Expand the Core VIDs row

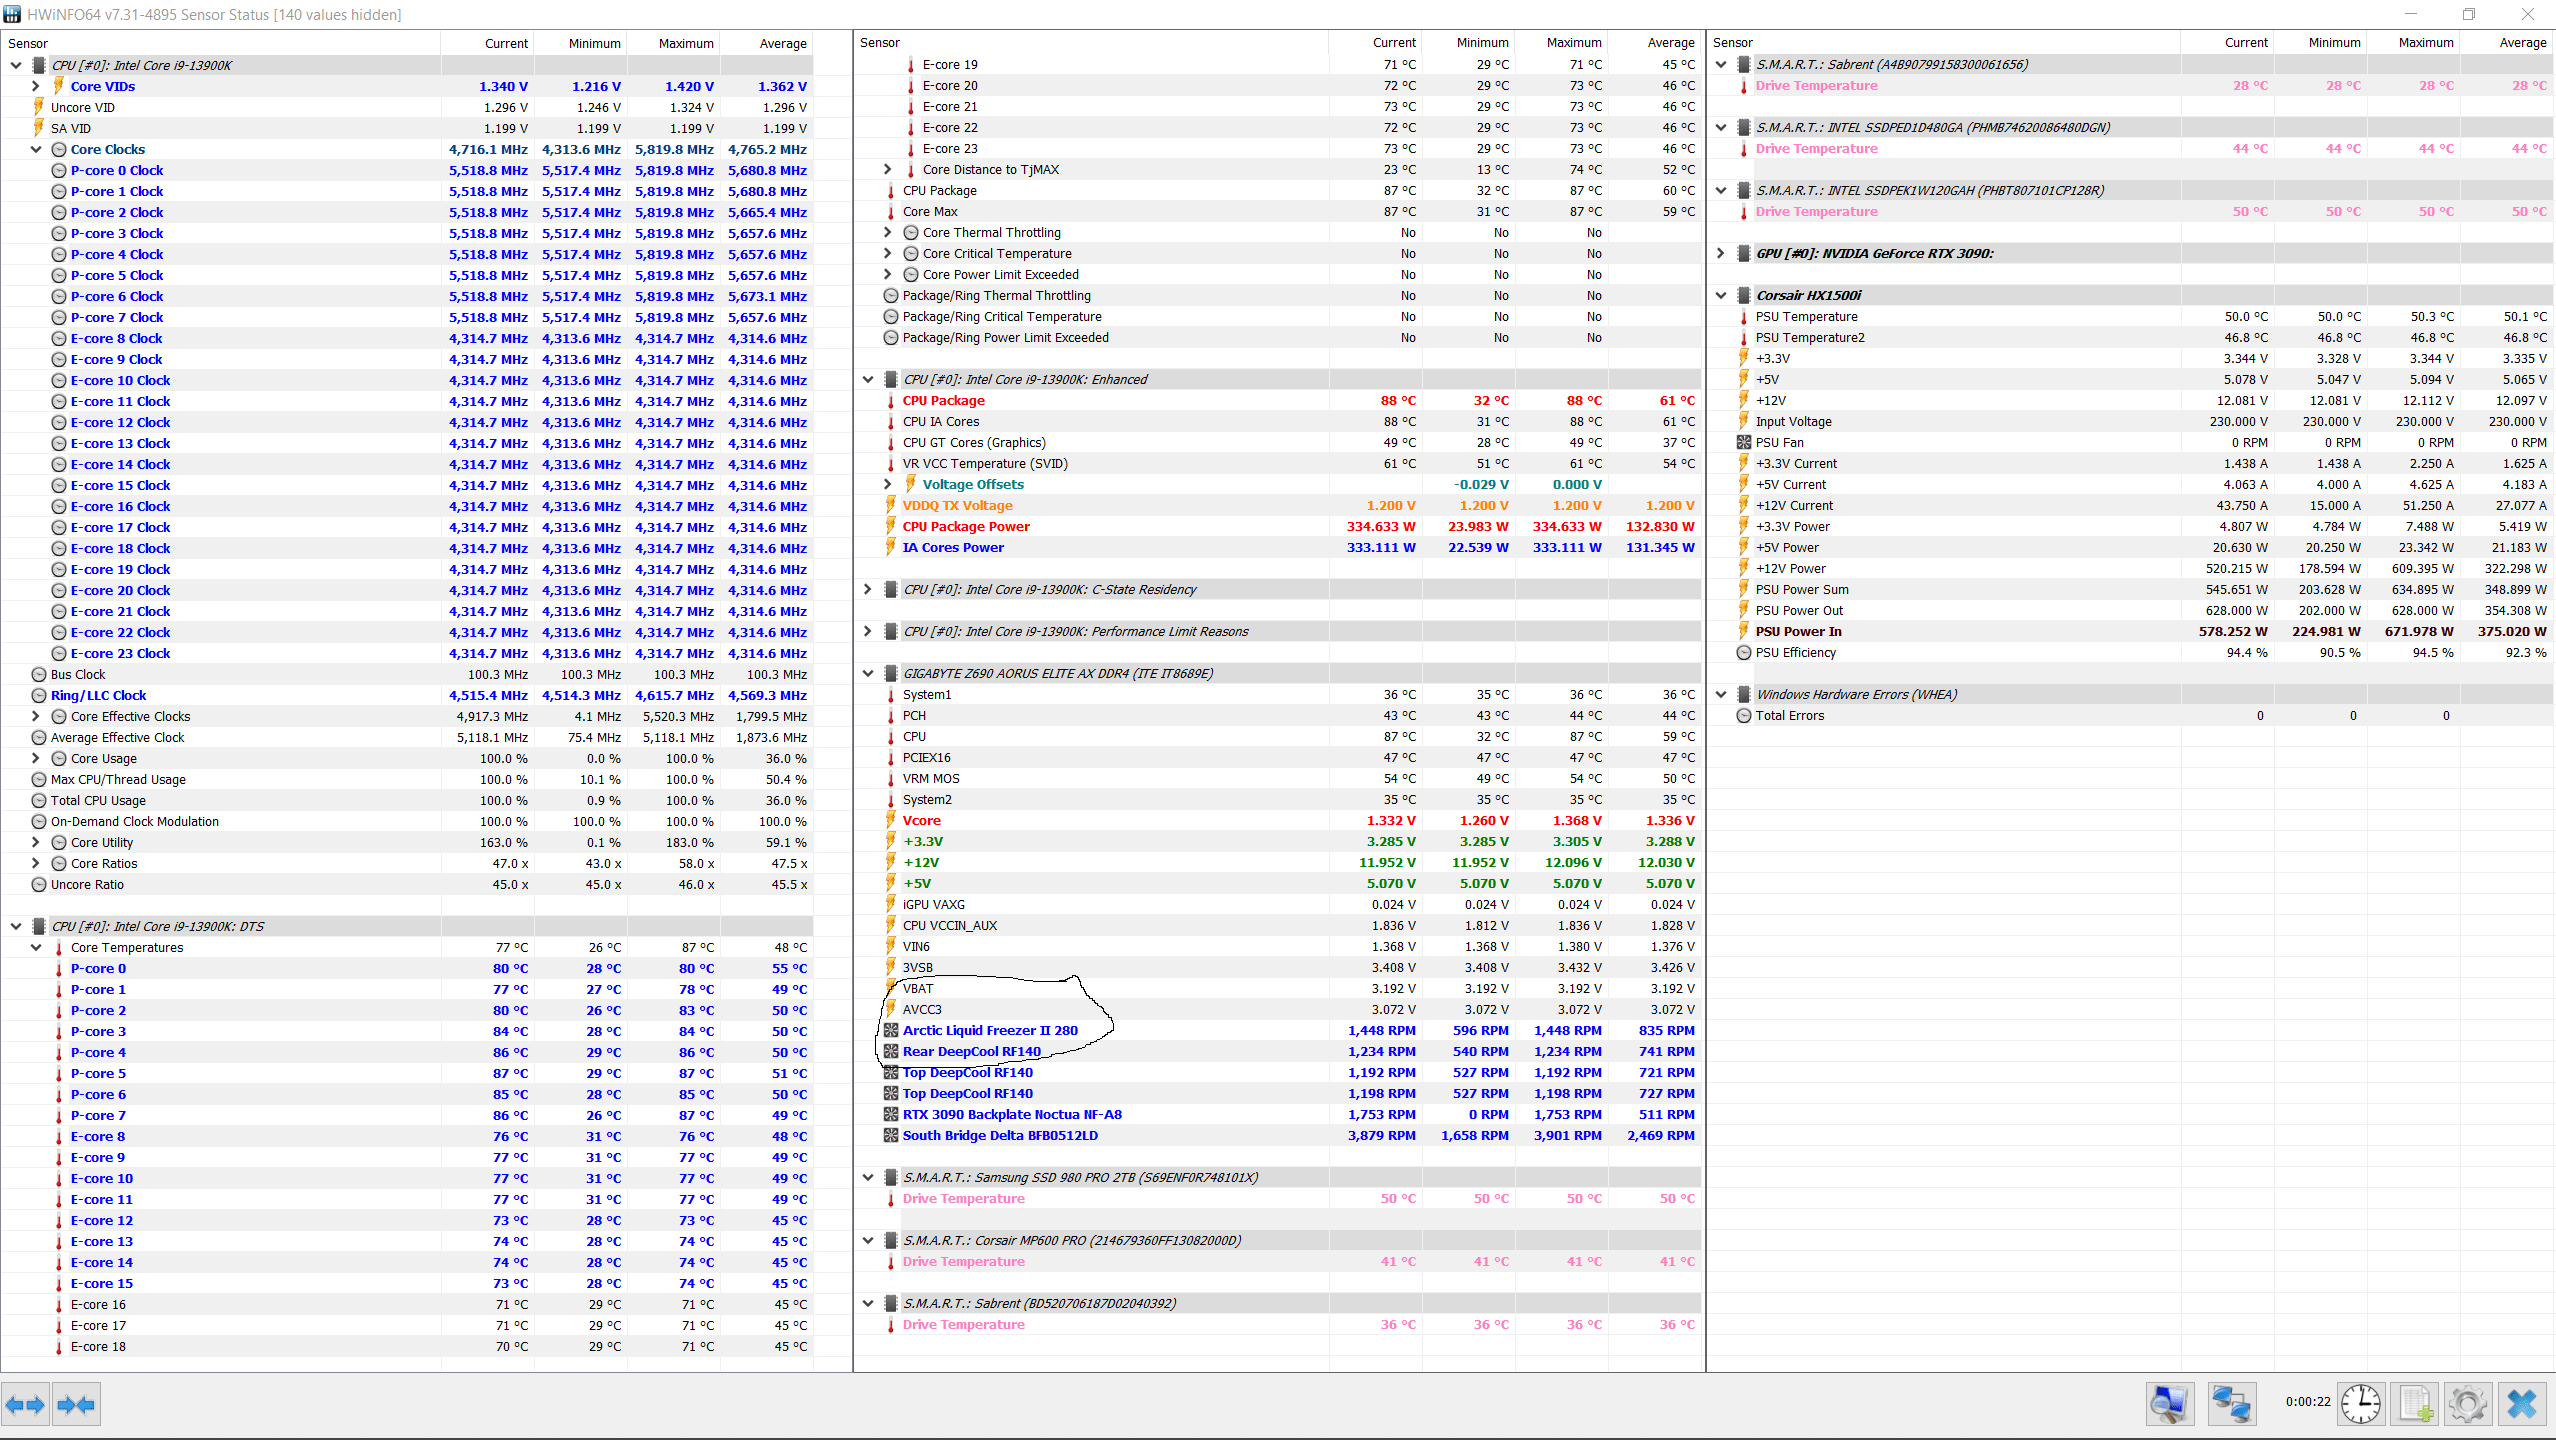(x=36, y=87)
